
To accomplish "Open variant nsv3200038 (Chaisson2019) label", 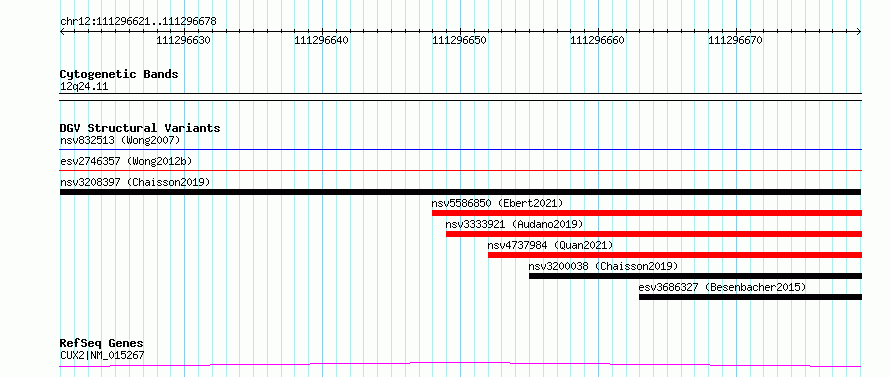I will [603, 266].
